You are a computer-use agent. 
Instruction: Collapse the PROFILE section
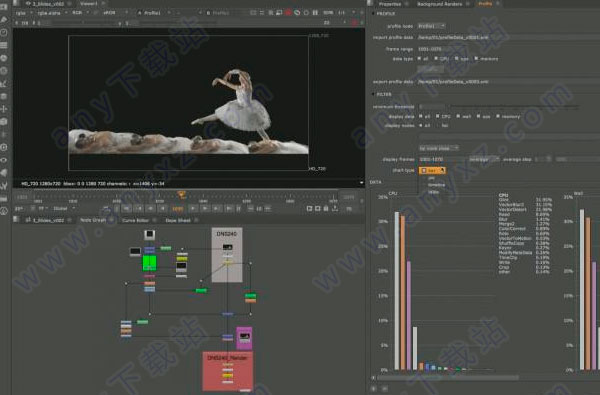[373, 13]
